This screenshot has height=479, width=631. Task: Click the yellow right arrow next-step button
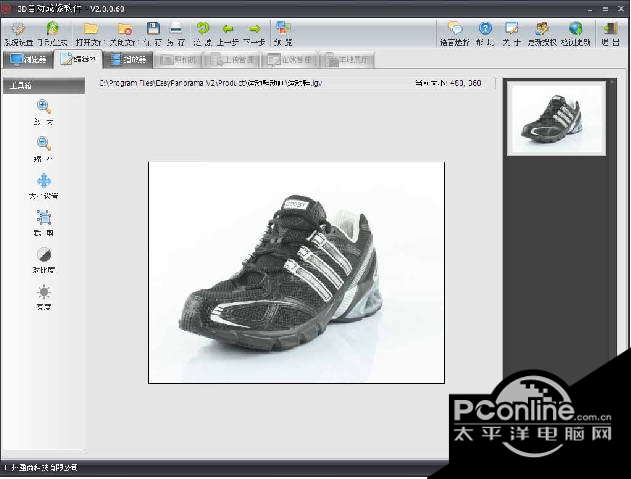(x=255, y=29)
